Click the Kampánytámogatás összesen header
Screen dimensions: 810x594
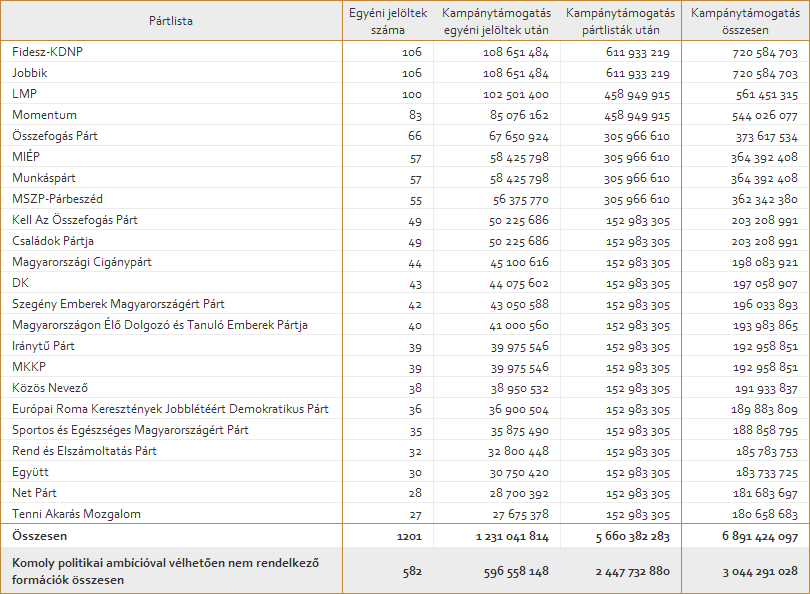[745, 21]
